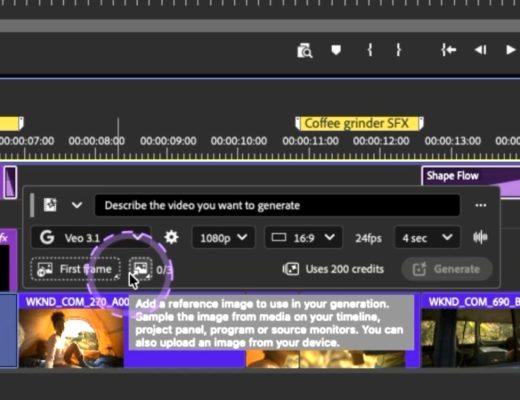Select the WKND_COM_690 clip thumbnail

click(471, 337)
